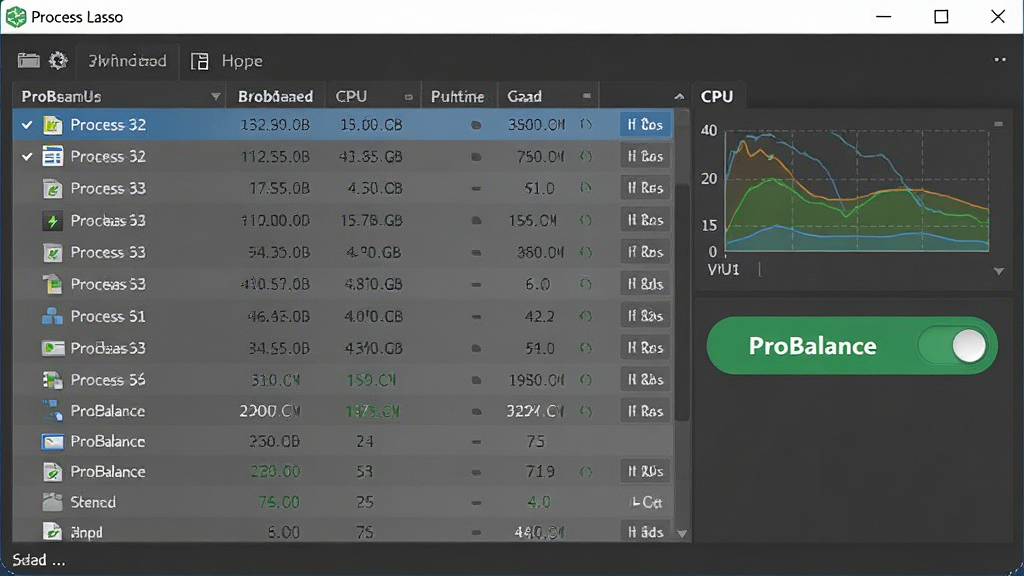This screenshot has width=1024, height=576.
Task: Click the scrollbar down arrow of process list
Action: tap(682, 534)
